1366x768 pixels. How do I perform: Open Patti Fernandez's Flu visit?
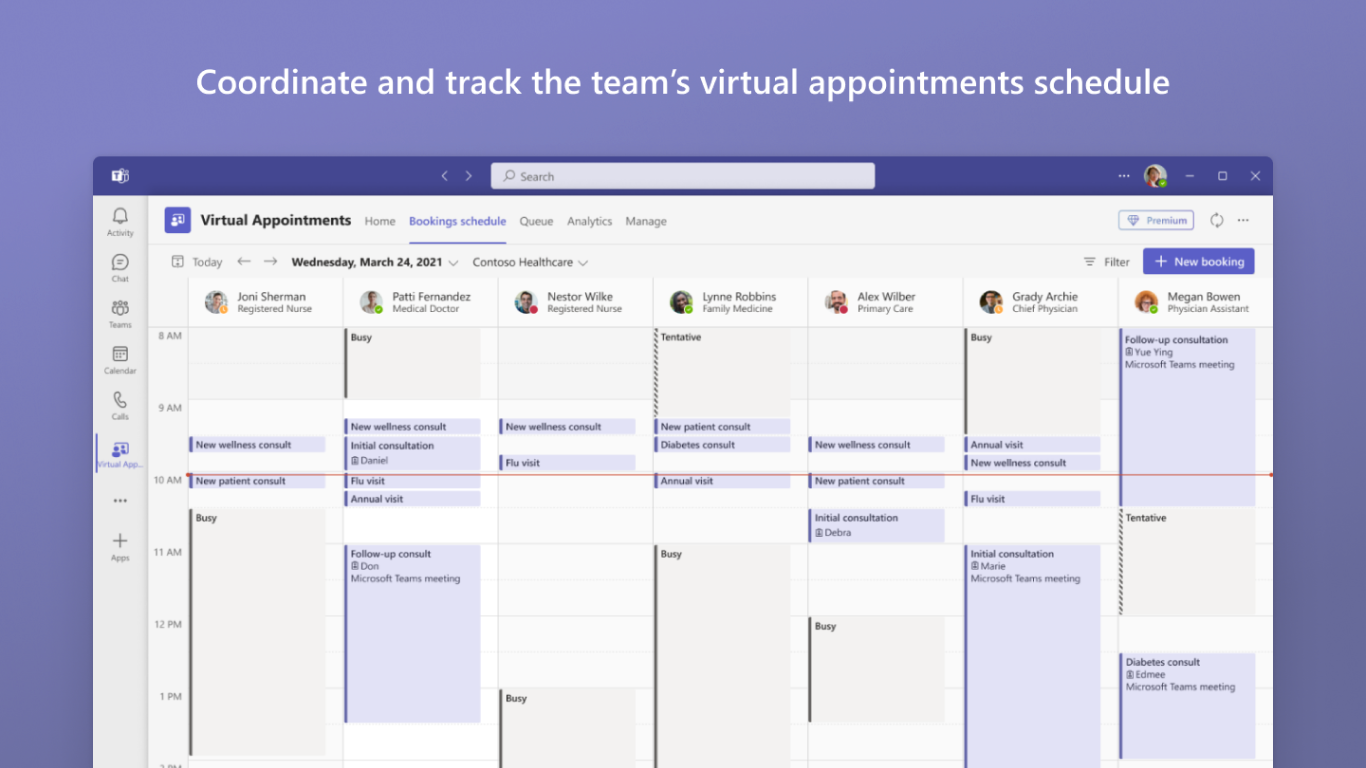click(412, 481)
